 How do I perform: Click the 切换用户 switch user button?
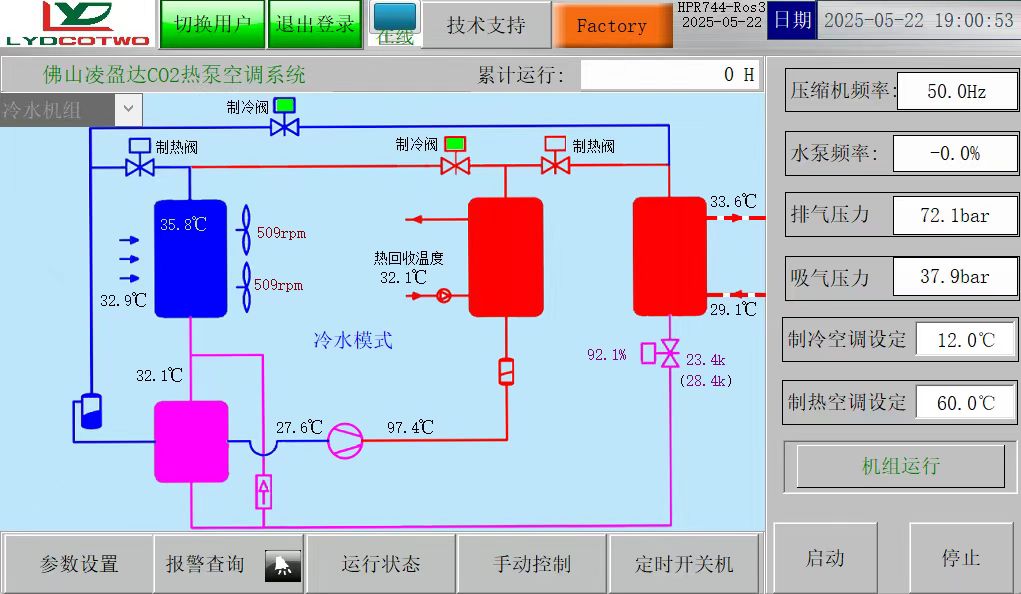click(x=212, y=24)
